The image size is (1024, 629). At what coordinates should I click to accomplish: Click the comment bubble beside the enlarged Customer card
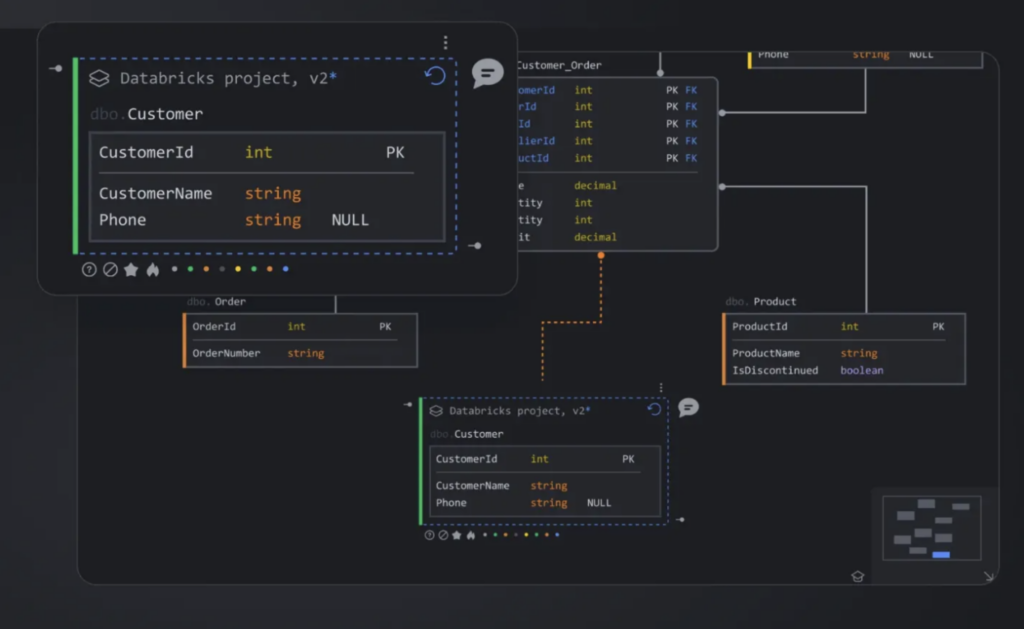pyautogui.click(x=487, y=73)
